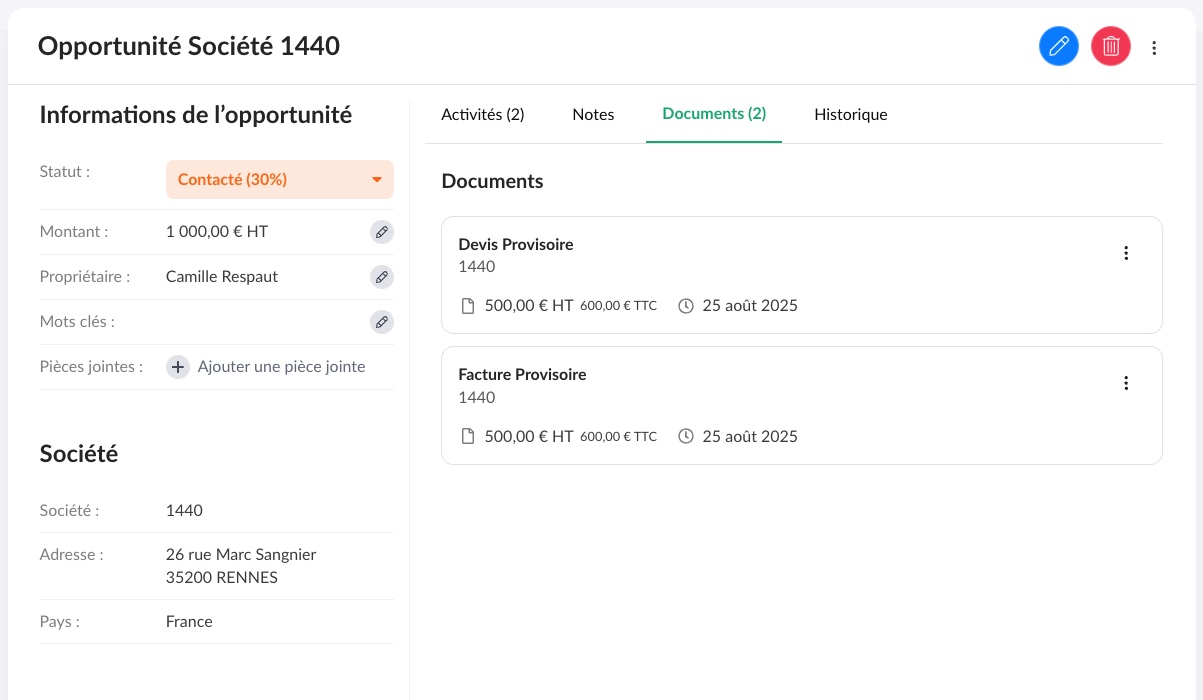Switch to the Activités (2) tab
1203x700 pixels.
pyautogui.click(x=483, y=115)
